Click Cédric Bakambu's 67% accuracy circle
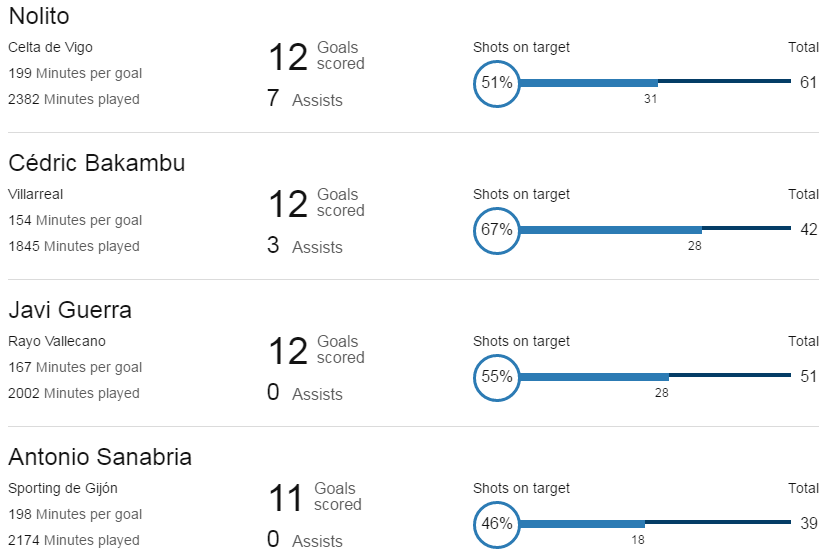The width and height of the screenshot is (834, 555). (x=496, y=230)
